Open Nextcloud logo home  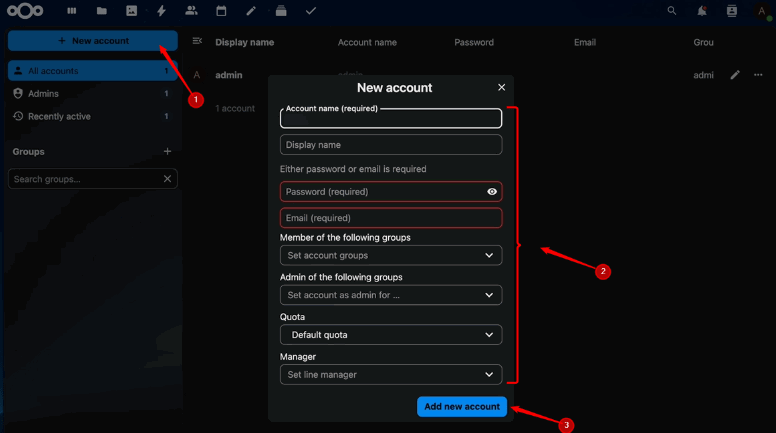25,10
